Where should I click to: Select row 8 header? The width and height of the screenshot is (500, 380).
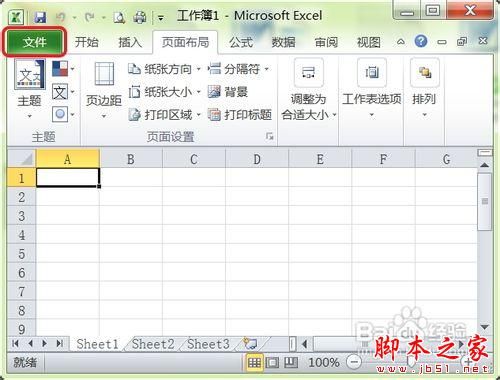21,310
